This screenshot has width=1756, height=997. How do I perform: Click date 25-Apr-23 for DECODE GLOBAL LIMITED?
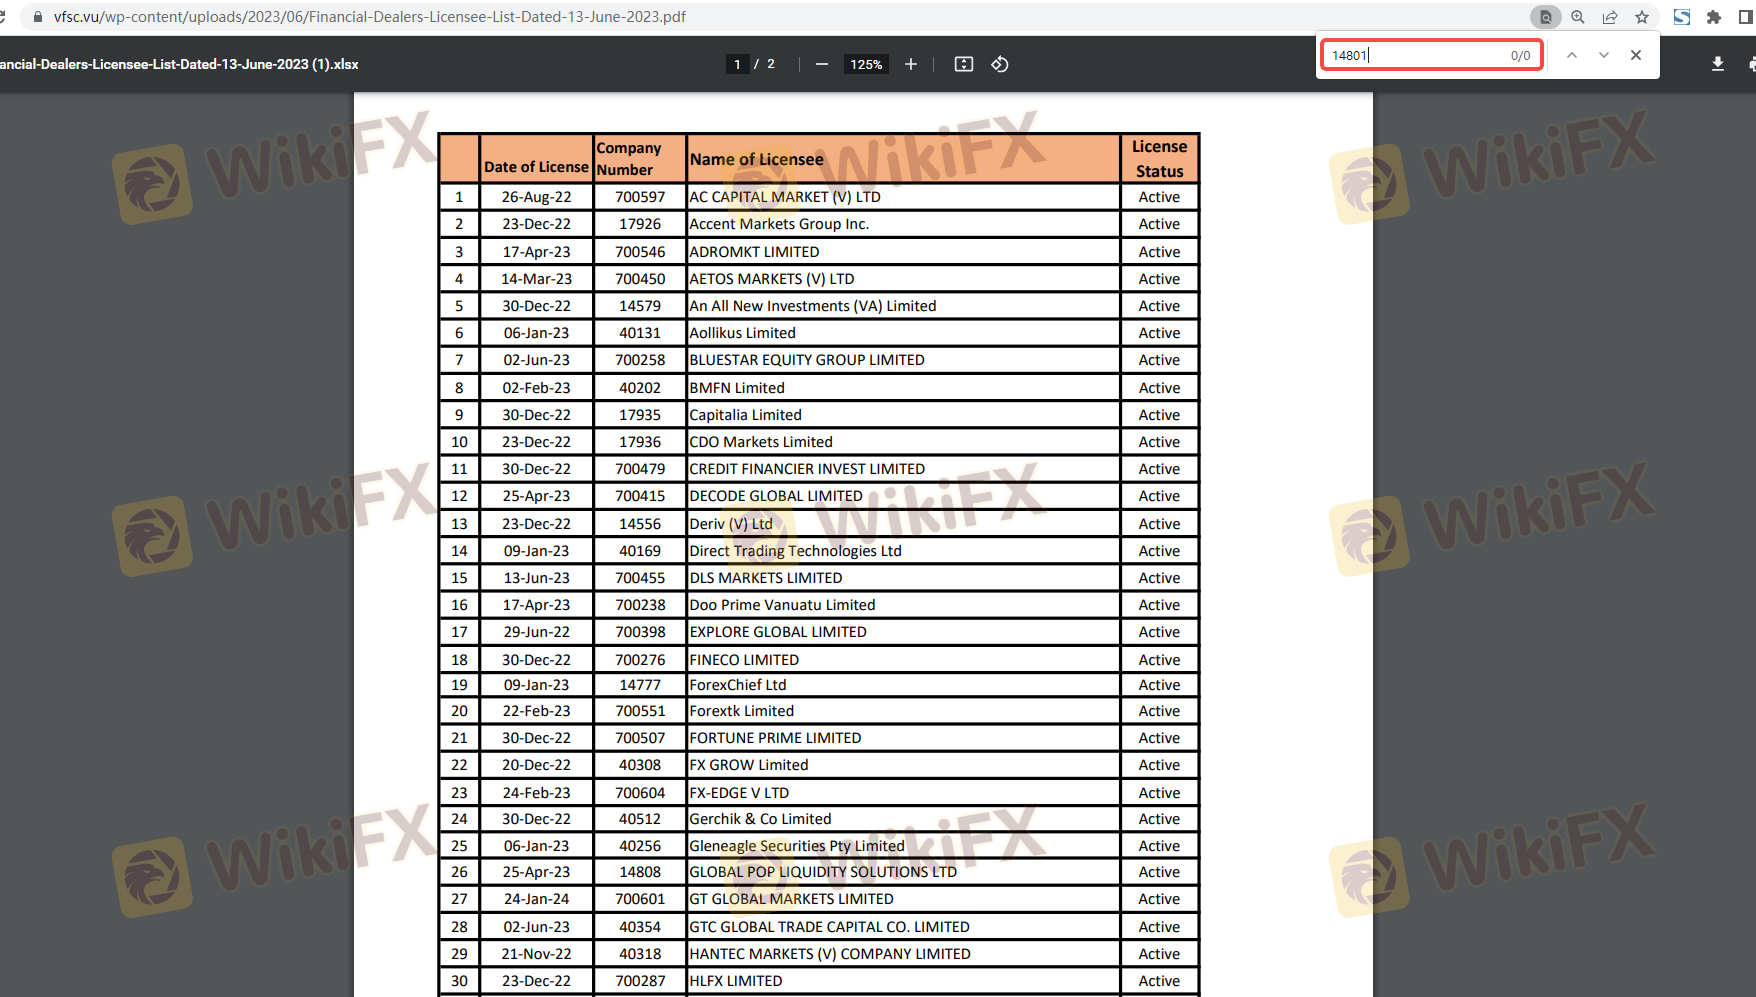point(536,496)
